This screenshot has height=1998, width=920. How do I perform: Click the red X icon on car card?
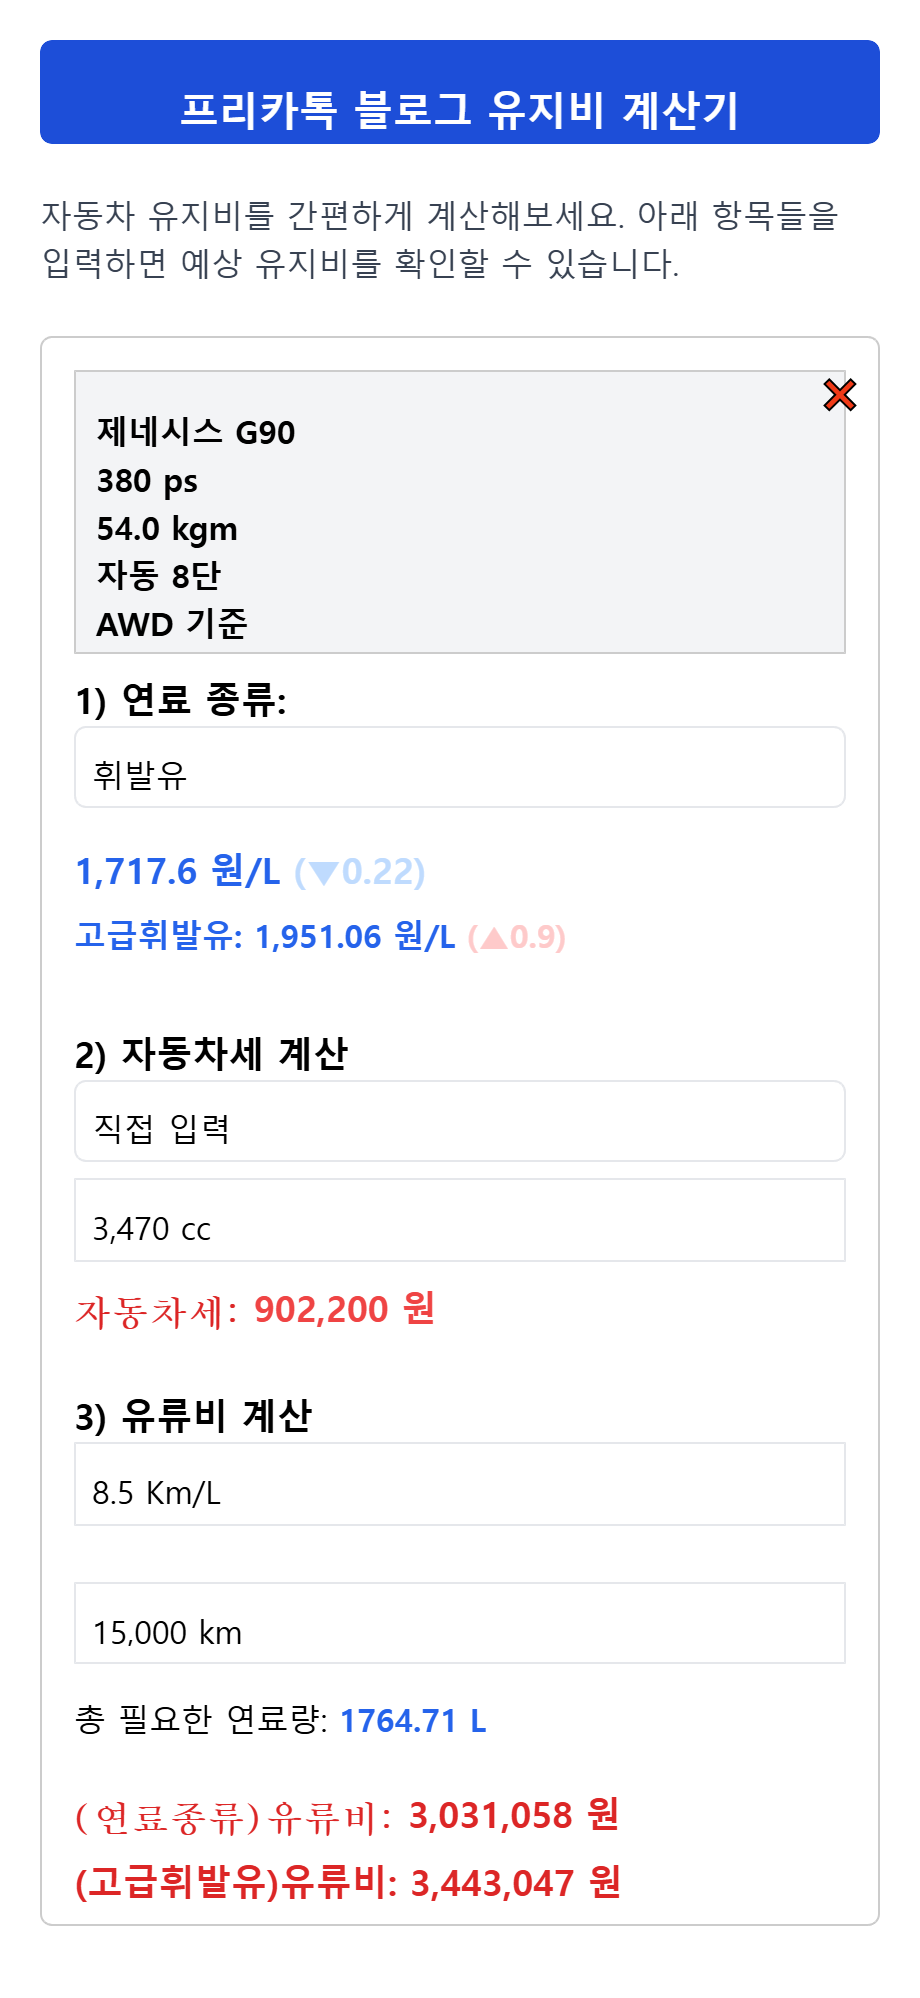point(840,395)
